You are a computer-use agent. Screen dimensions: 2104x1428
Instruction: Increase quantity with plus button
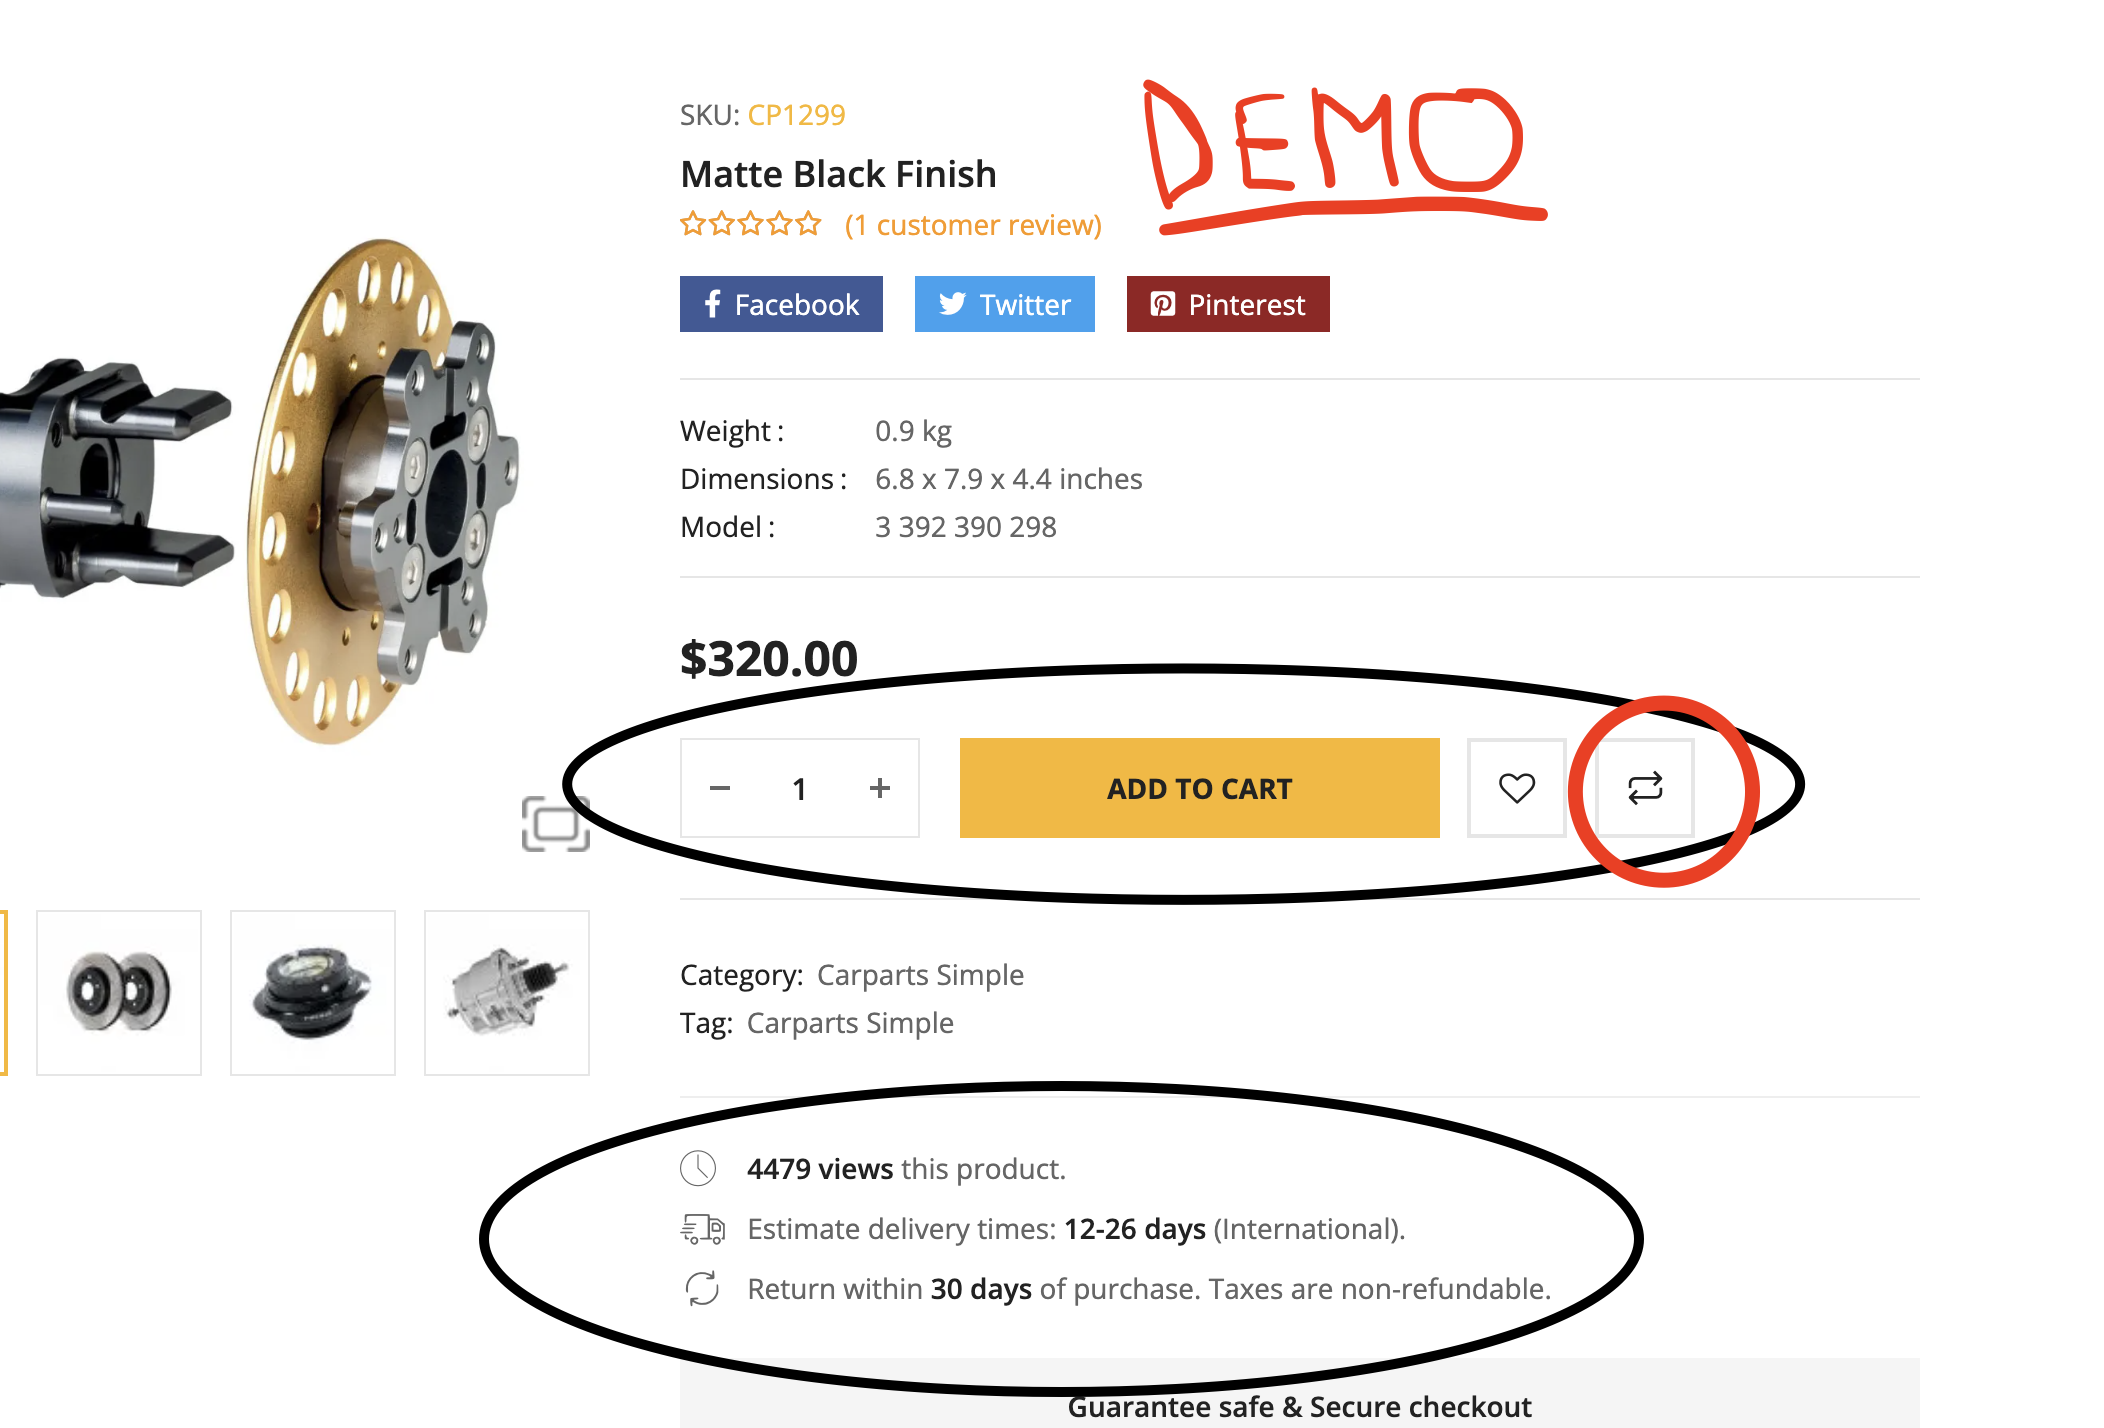(880, 788)
